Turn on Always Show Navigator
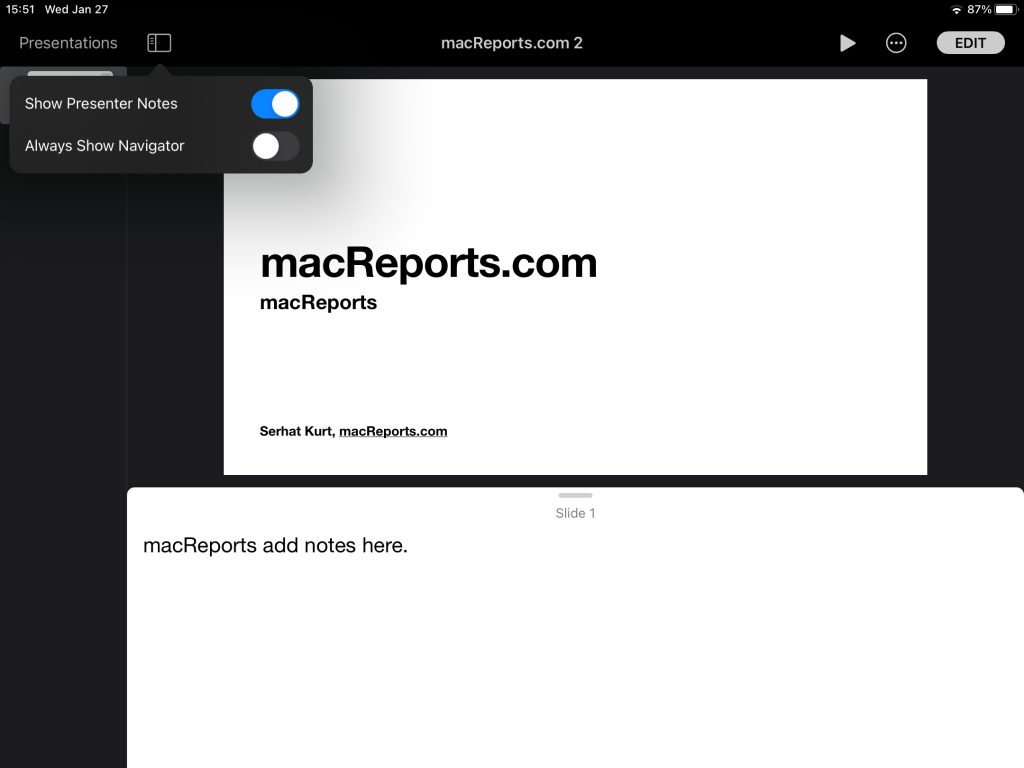This screenshot has width=1024, height=768. pyautogui.click(x=275, y=145)
